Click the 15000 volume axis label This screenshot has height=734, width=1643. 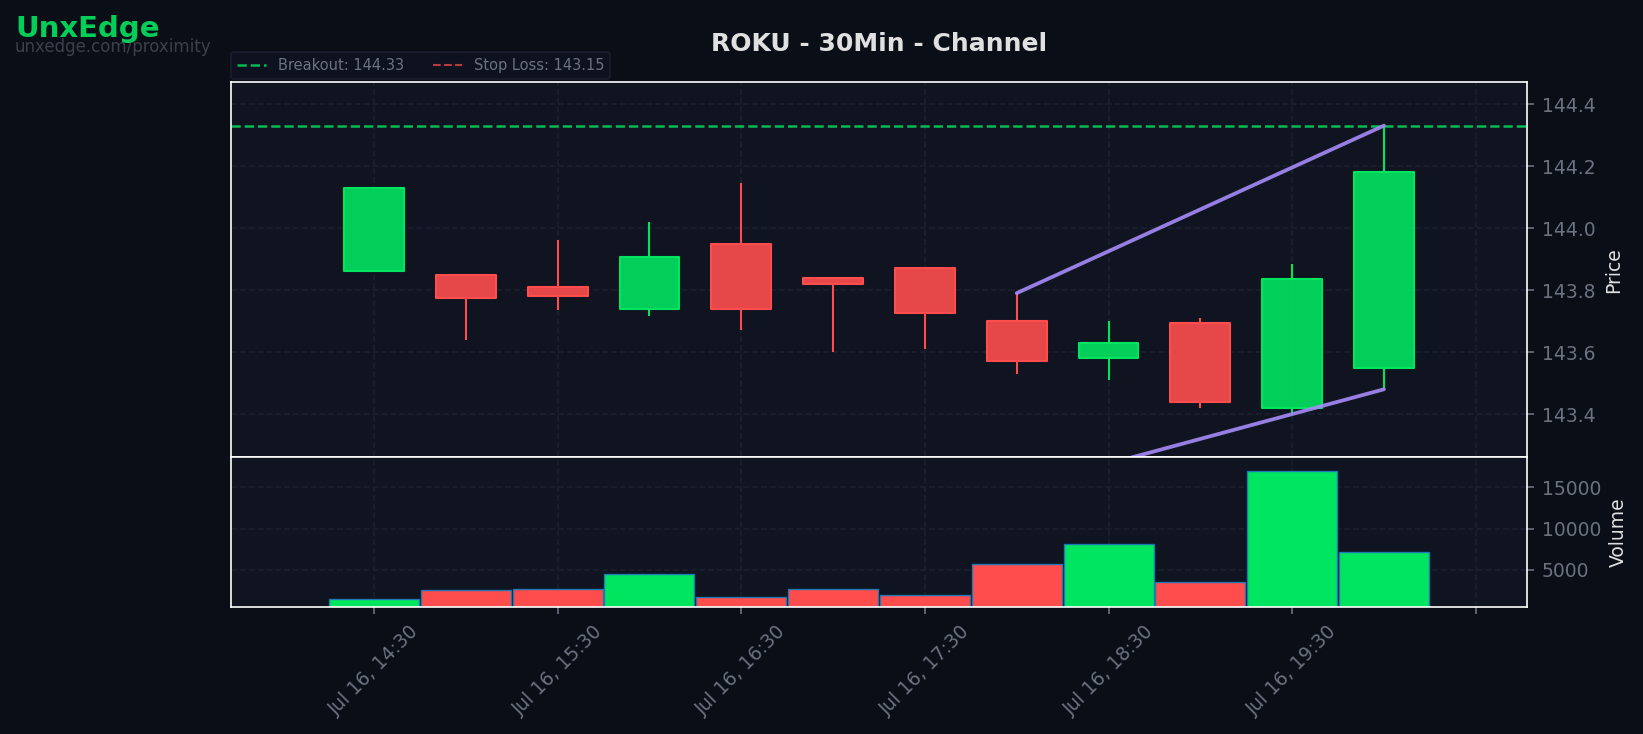tap(1571, 488)
